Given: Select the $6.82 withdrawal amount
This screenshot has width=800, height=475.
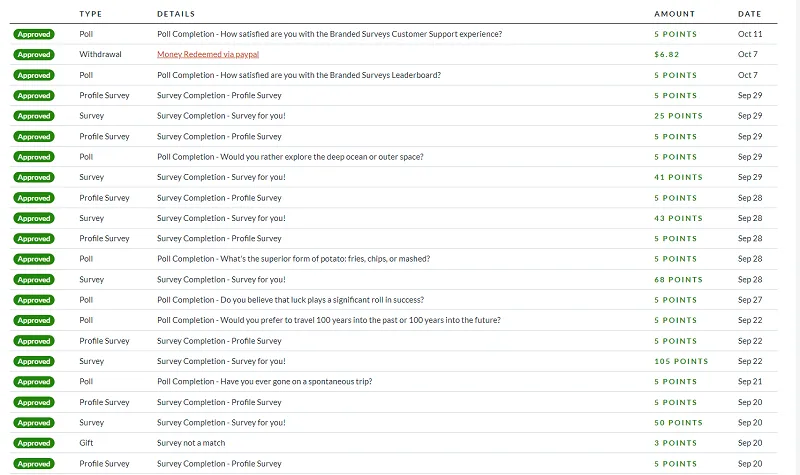Looking at the screenshot, I should [x=667, y=54].
